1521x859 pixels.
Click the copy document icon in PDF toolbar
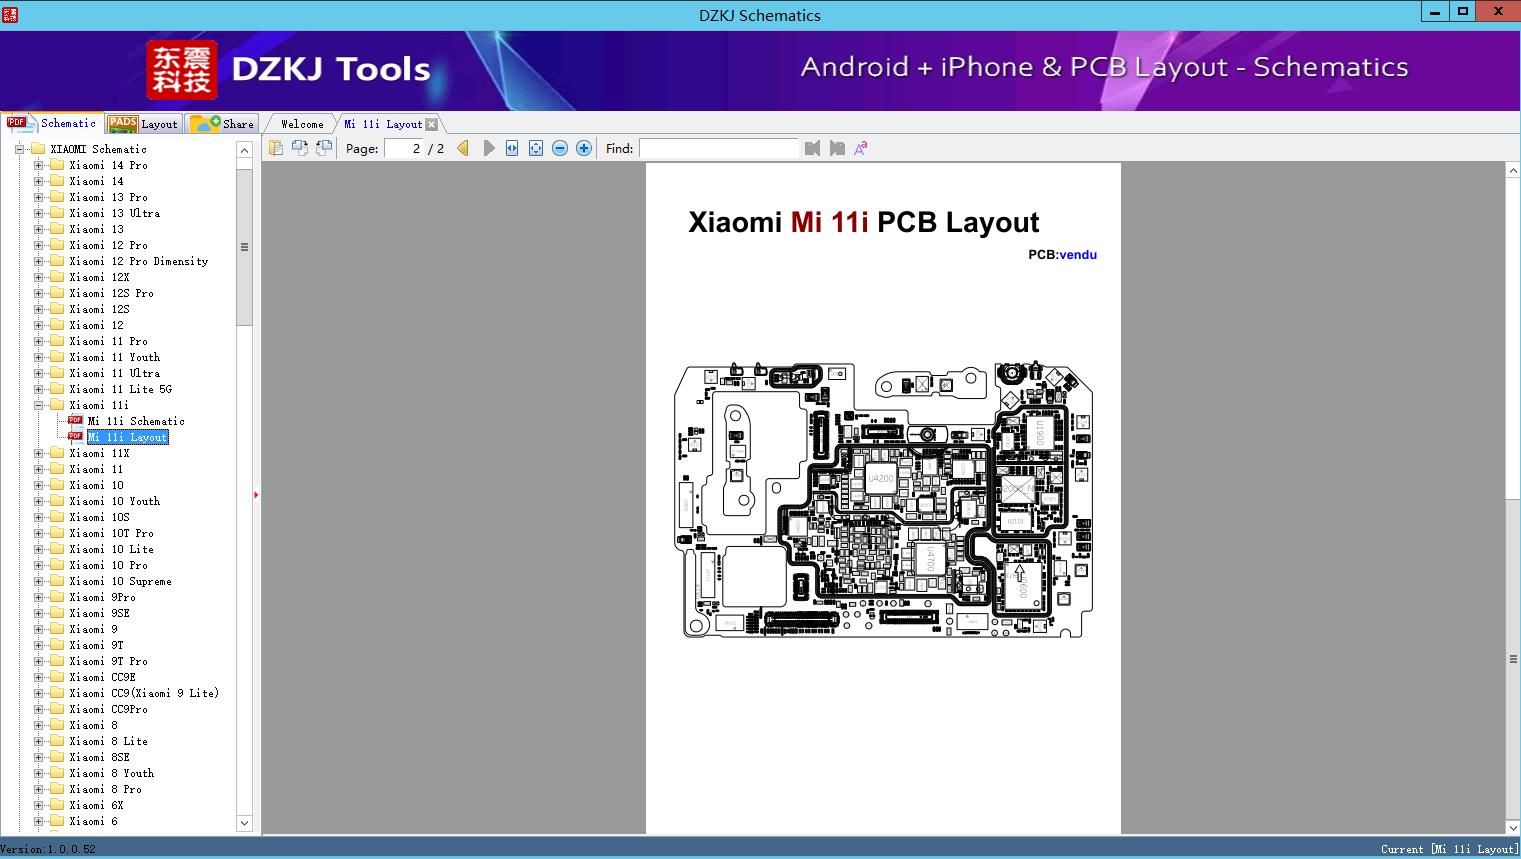(x=276, y=148)
